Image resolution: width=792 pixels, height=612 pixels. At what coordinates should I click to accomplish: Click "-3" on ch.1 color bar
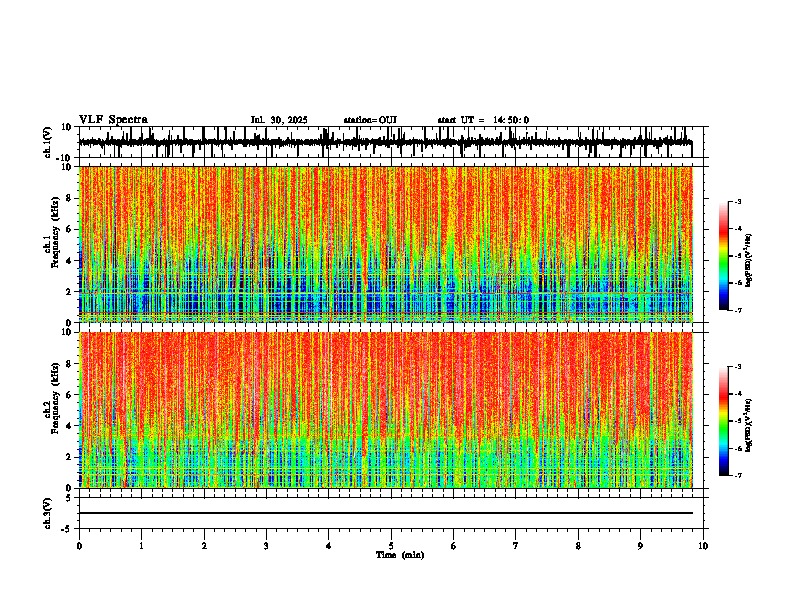tap(738, 201)
